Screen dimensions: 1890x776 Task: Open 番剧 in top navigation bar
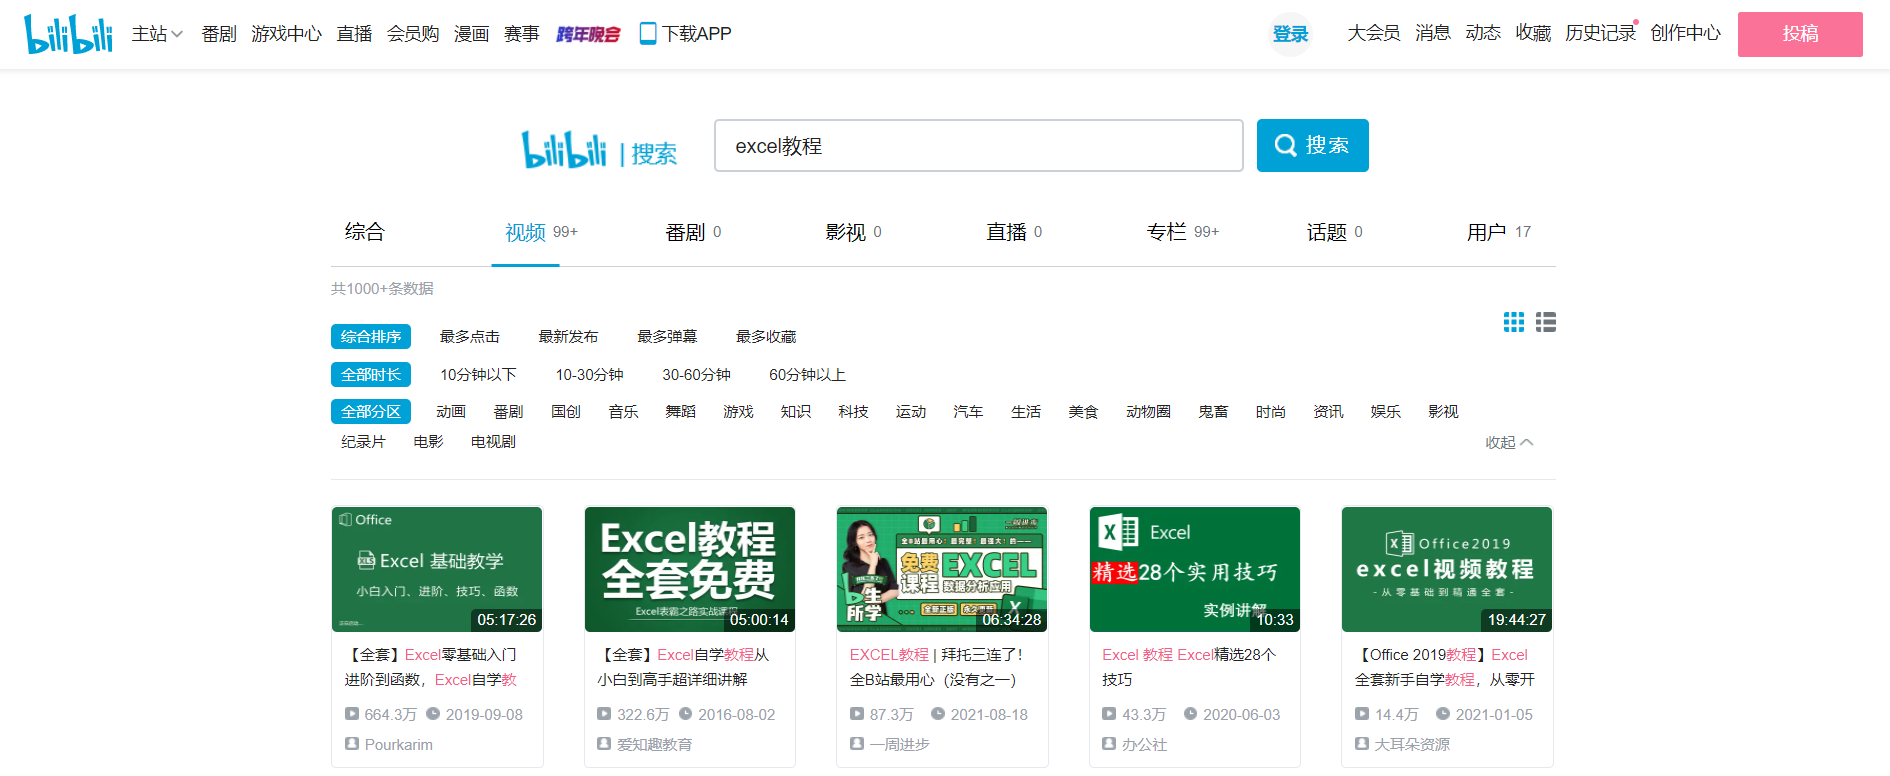[x=219, y=34]
